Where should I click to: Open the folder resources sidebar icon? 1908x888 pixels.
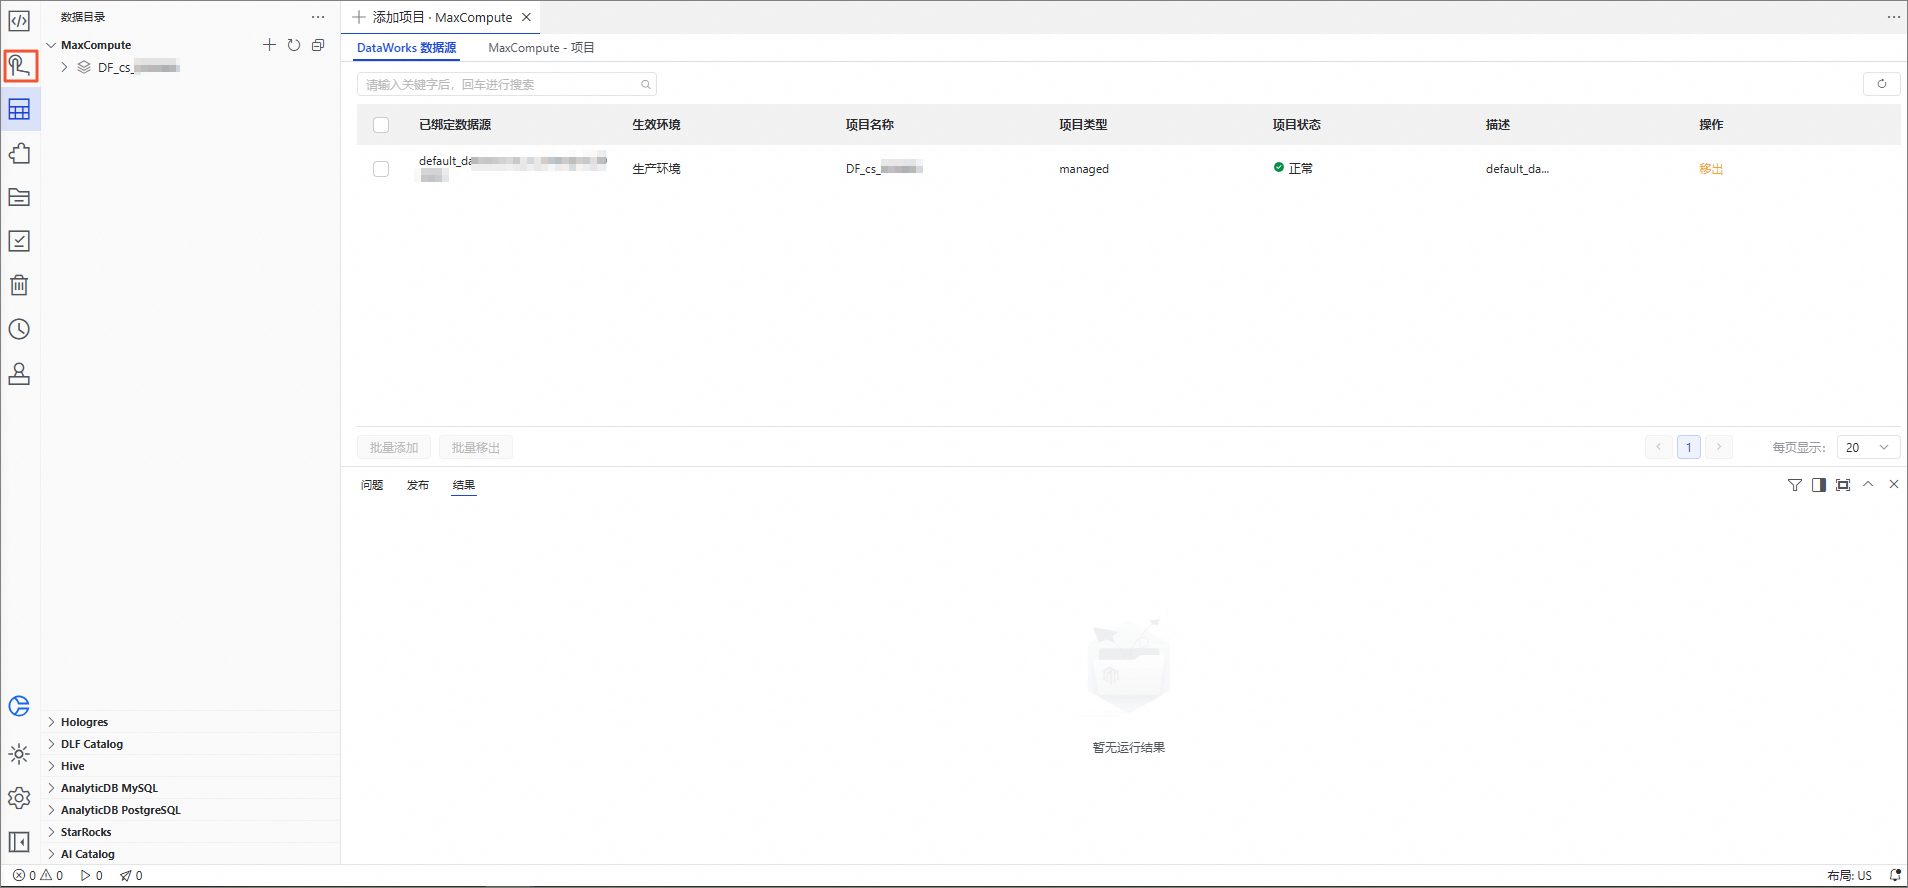[19, 197]
